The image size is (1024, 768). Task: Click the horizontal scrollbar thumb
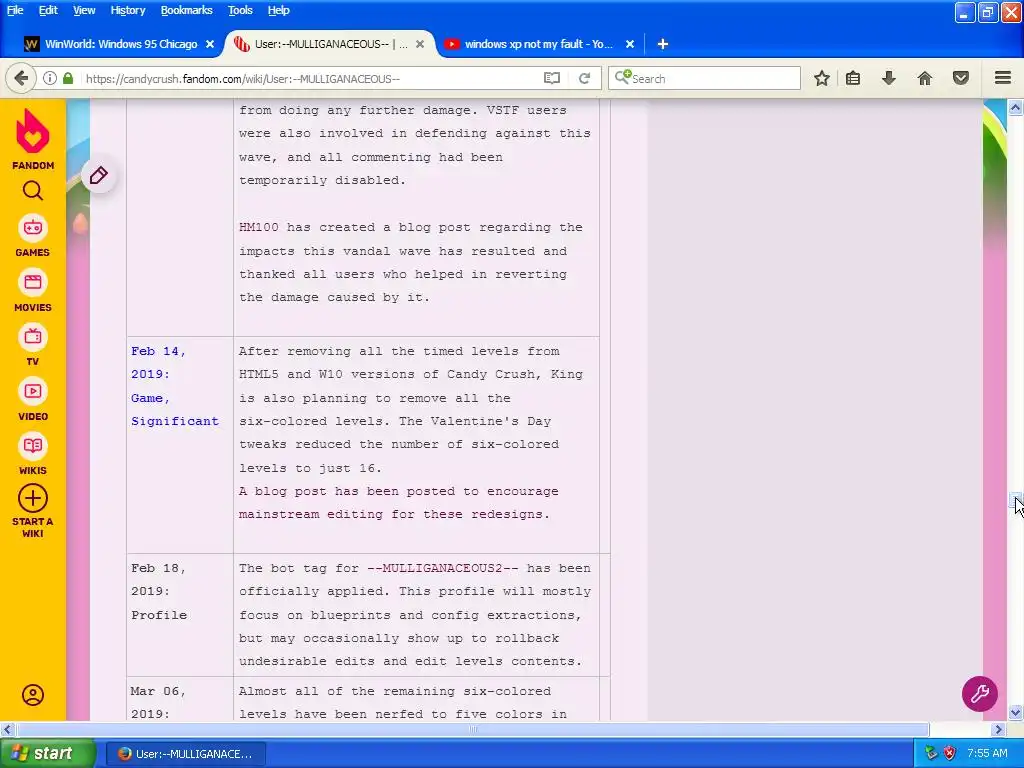(x=472, y=729)
